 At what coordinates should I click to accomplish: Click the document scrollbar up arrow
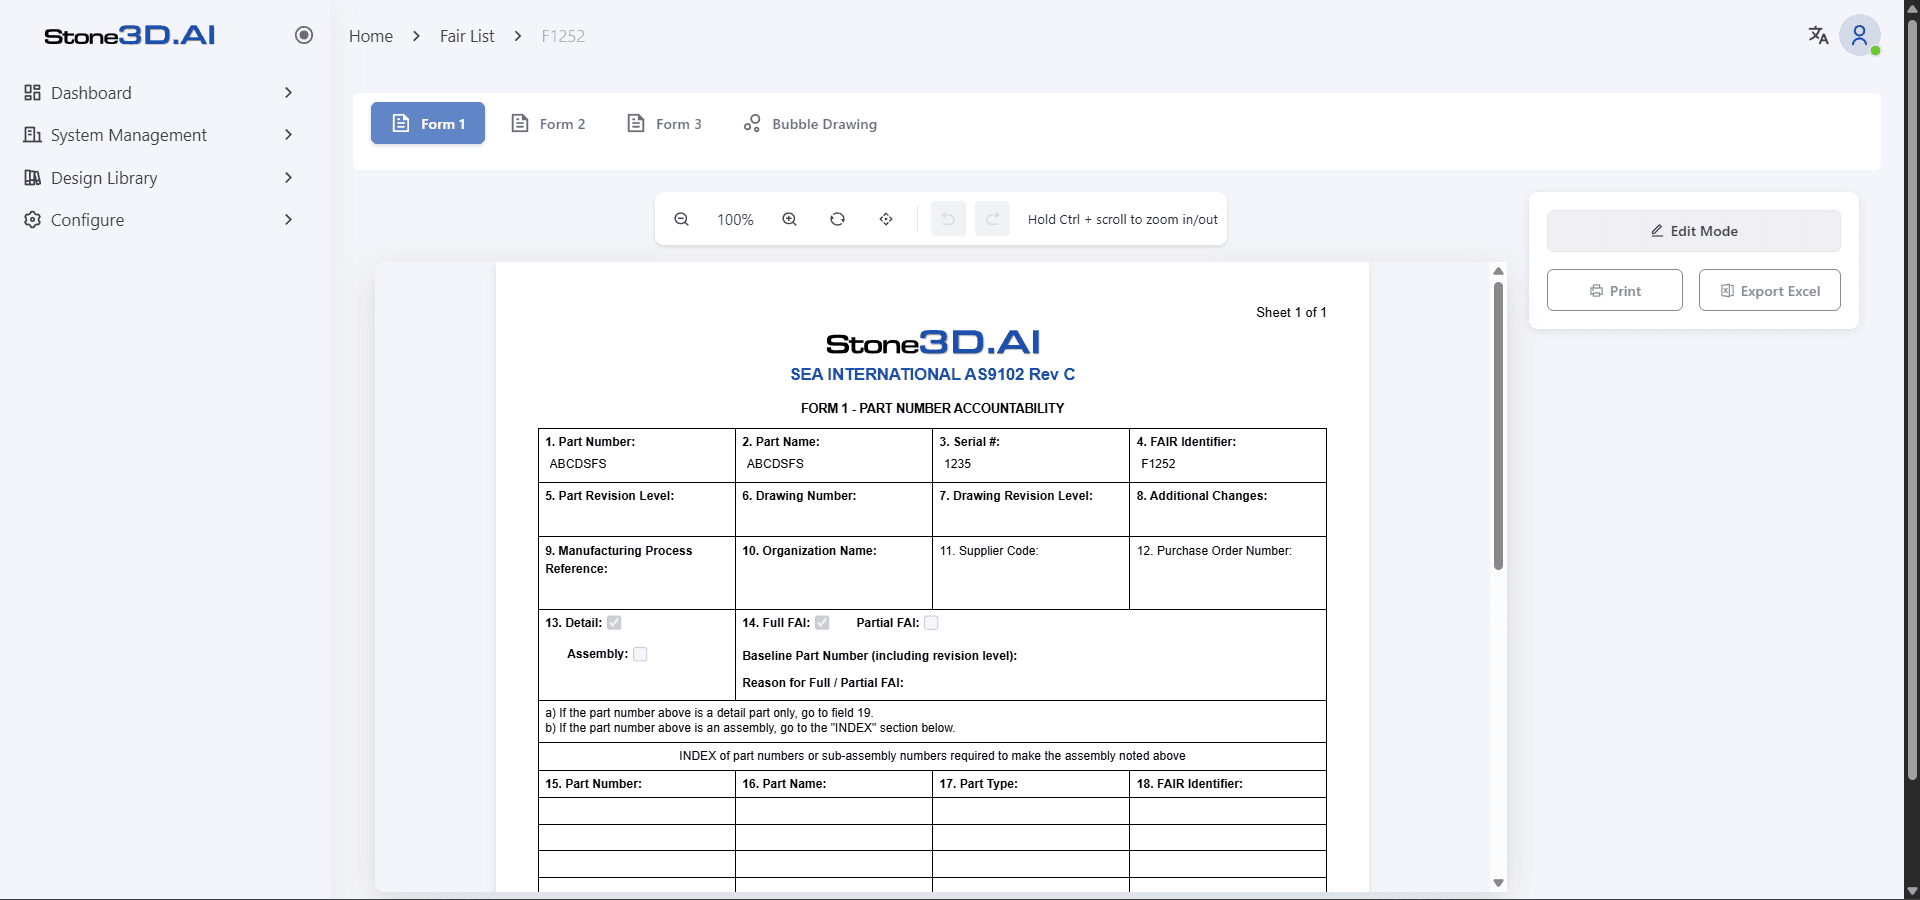point(1498,271)
